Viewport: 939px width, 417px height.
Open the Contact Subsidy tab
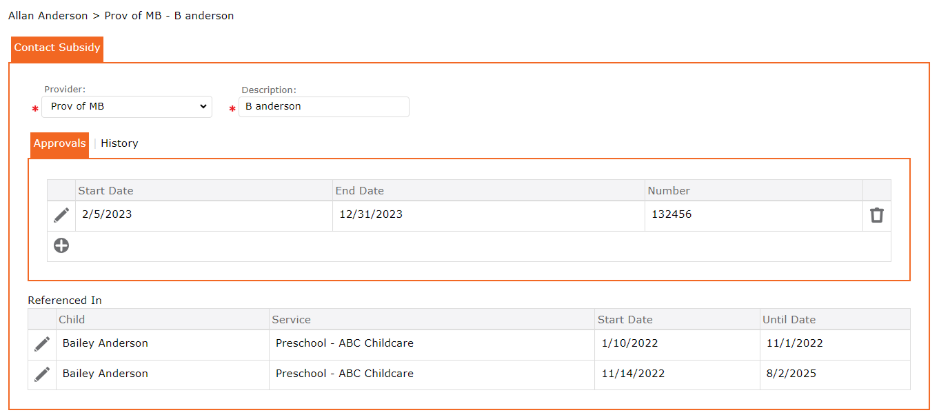click(x=57, y=49)
